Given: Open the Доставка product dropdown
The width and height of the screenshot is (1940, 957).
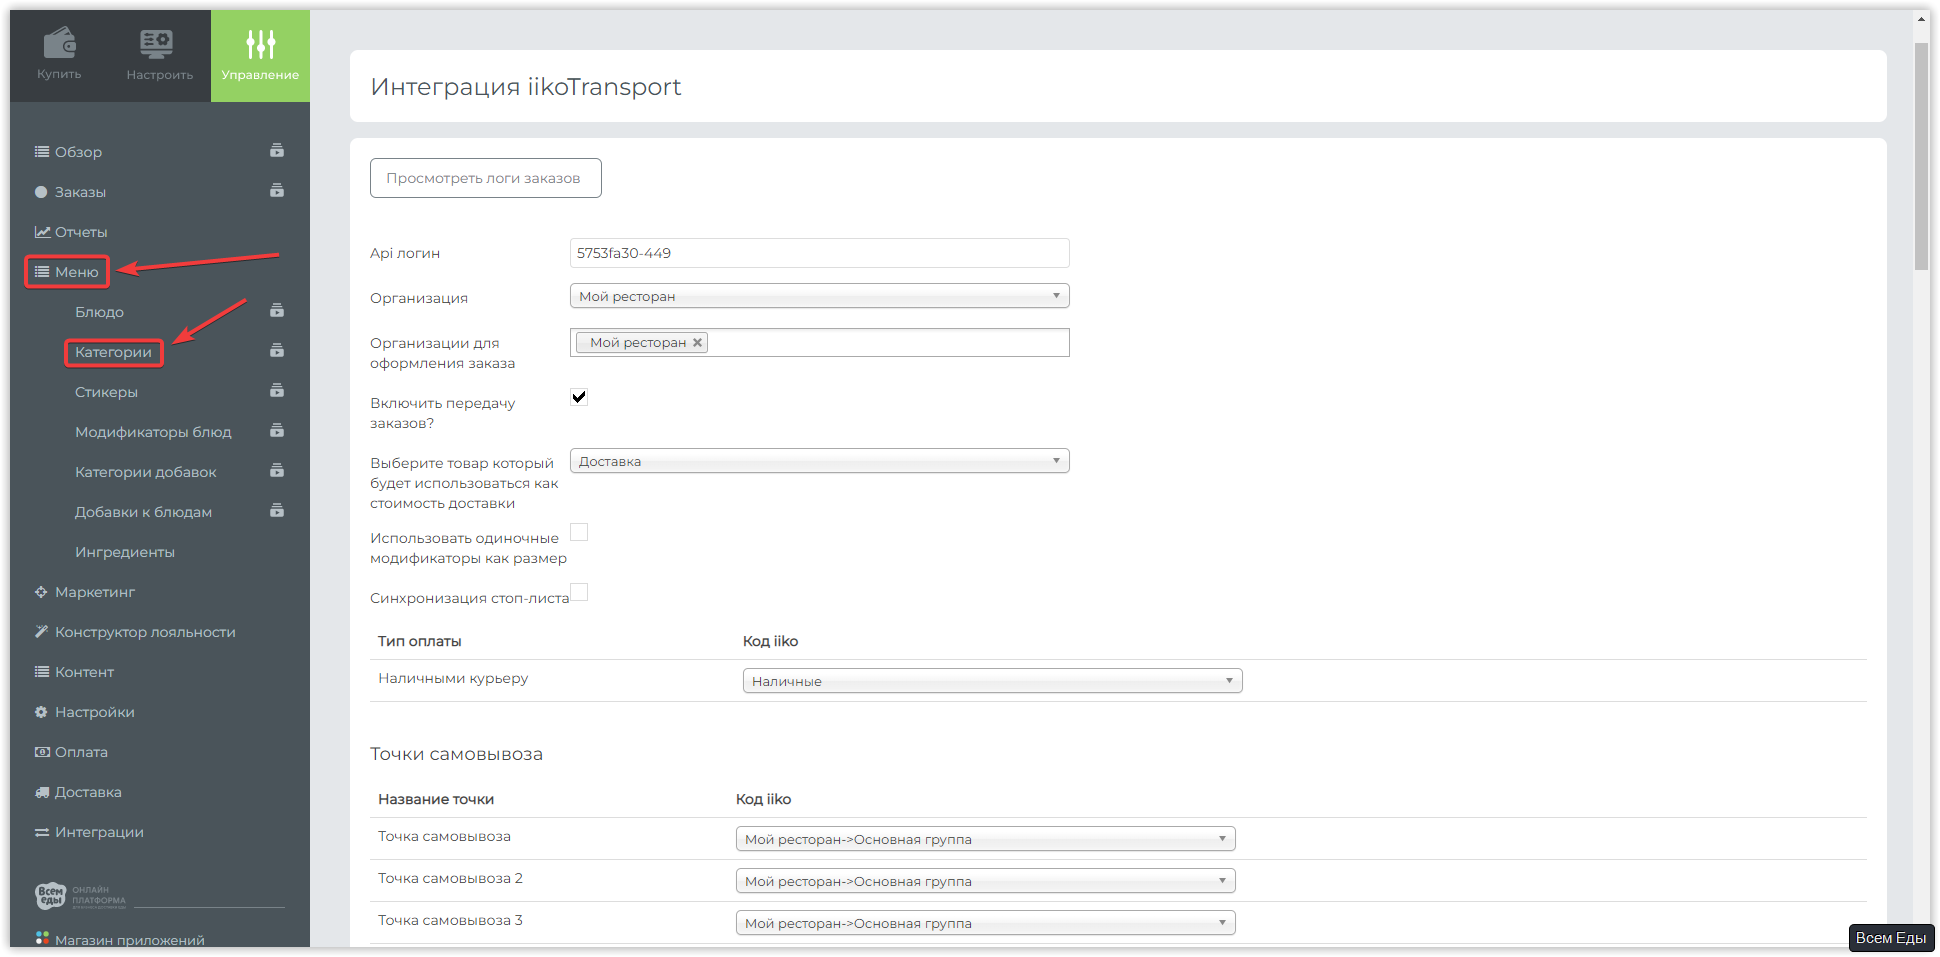Looking at the screenshot, I should [x=819, y=461].
